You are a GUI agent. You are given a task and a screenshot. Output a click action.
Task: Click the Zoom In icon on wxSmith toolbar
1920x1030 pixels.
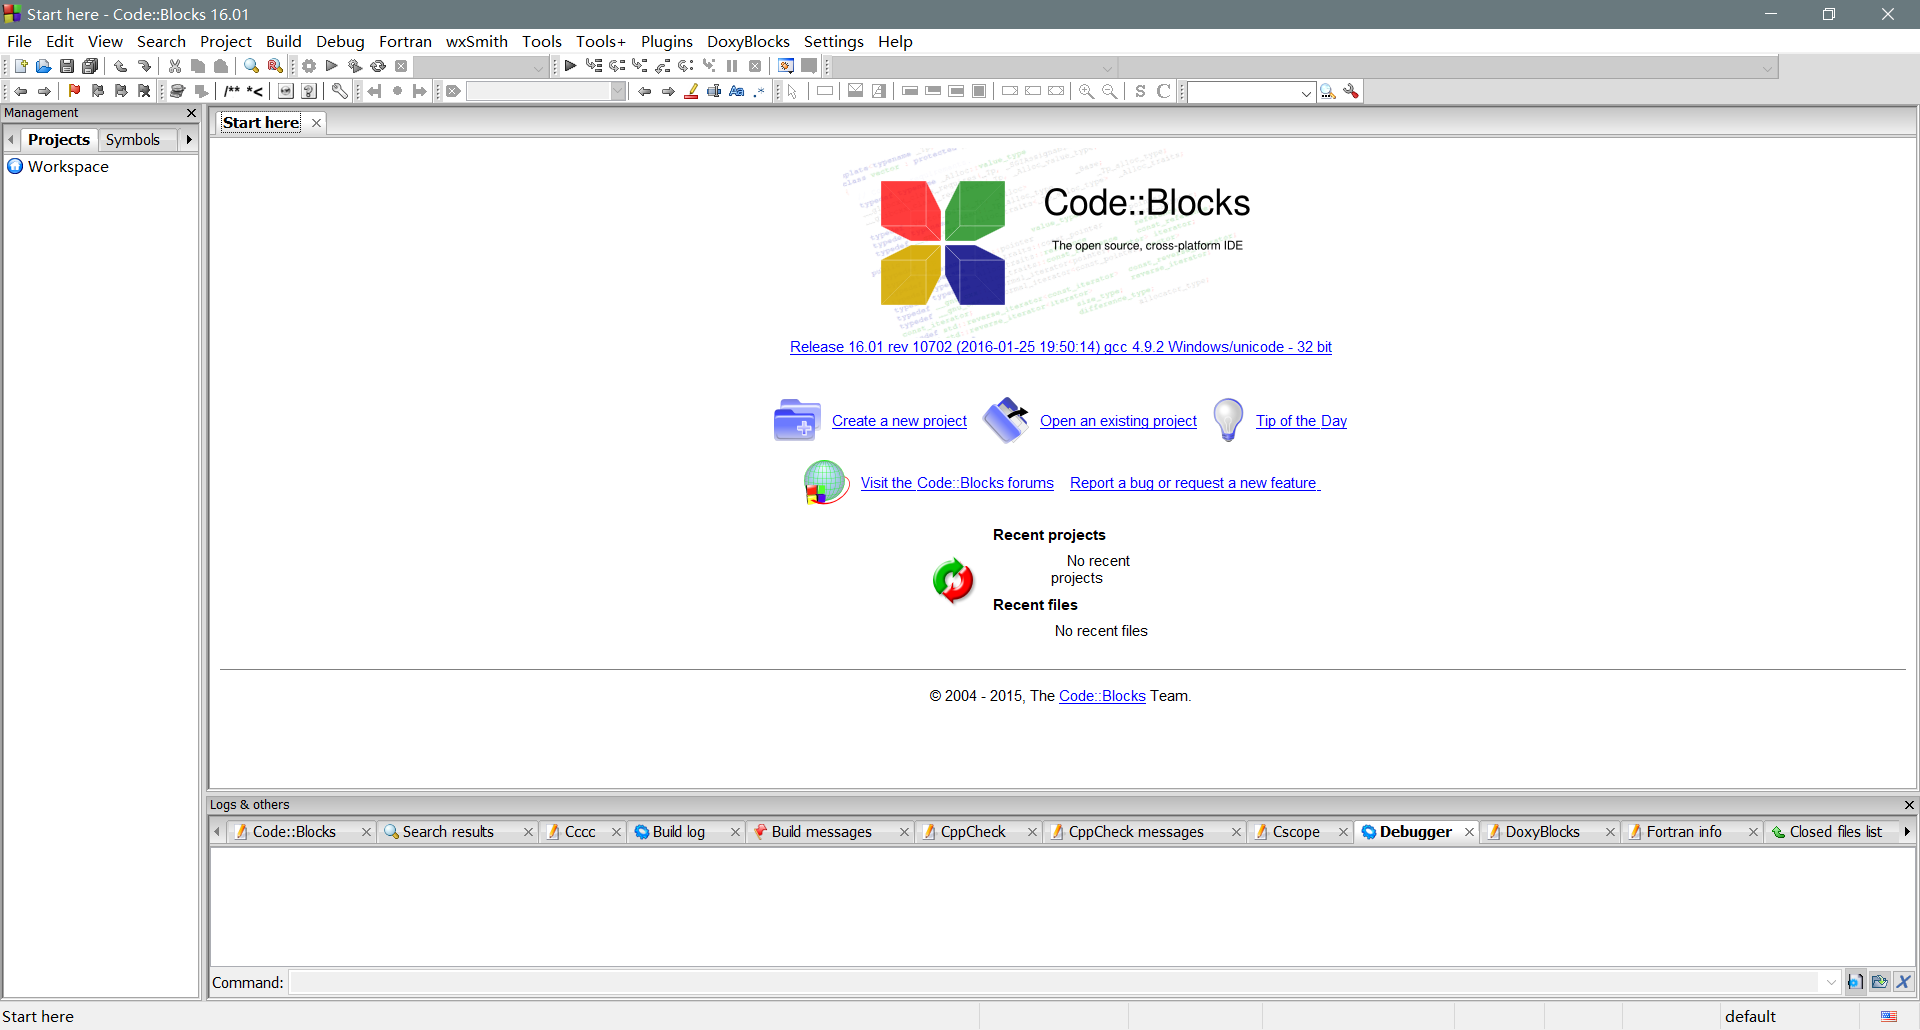(x=1086, y=91)
